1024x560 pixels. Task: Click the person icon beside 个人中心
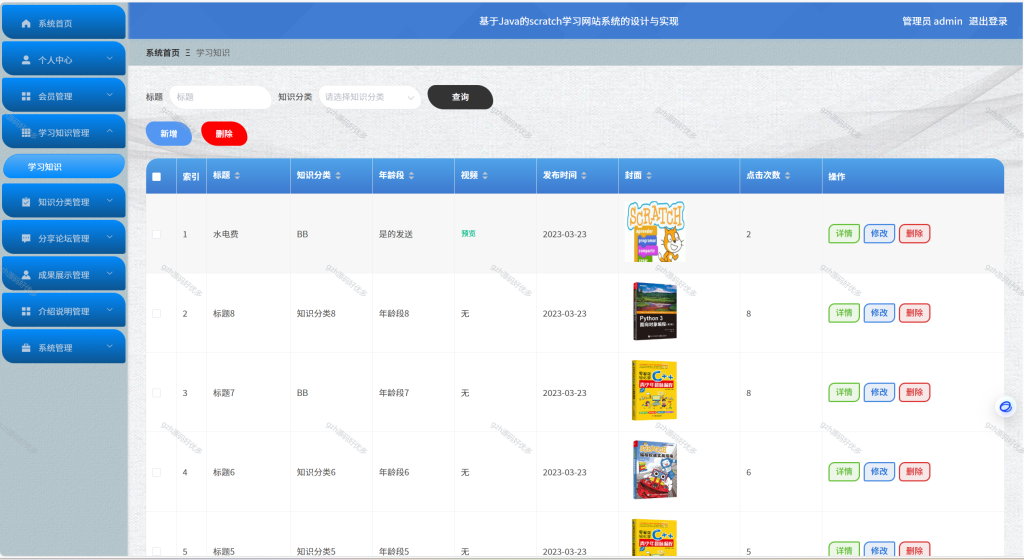coord(26,60)
